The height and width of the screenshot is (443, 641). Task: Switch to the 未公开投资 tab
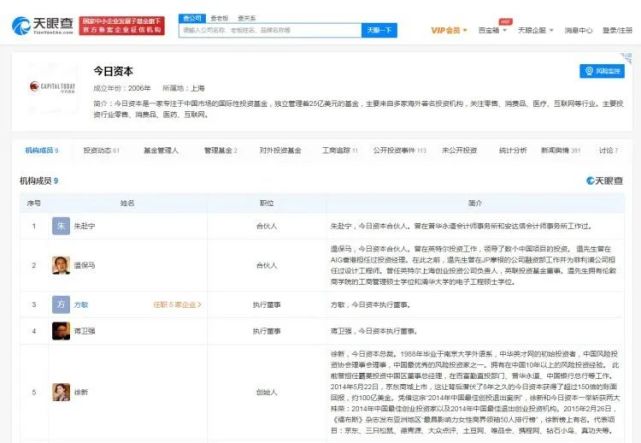click(459, 150)
